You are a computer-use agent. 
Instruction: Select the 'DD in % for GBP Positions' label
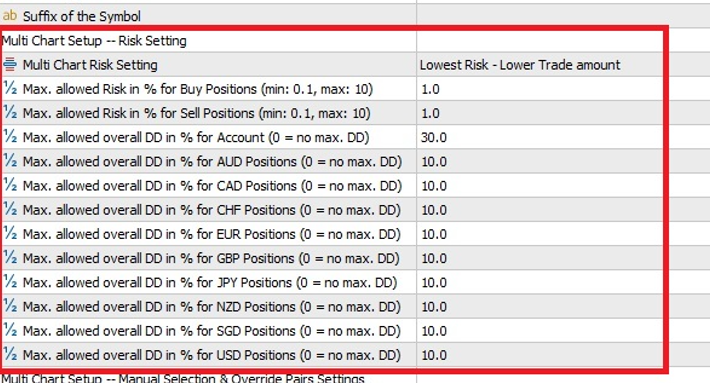pos(211,259)
